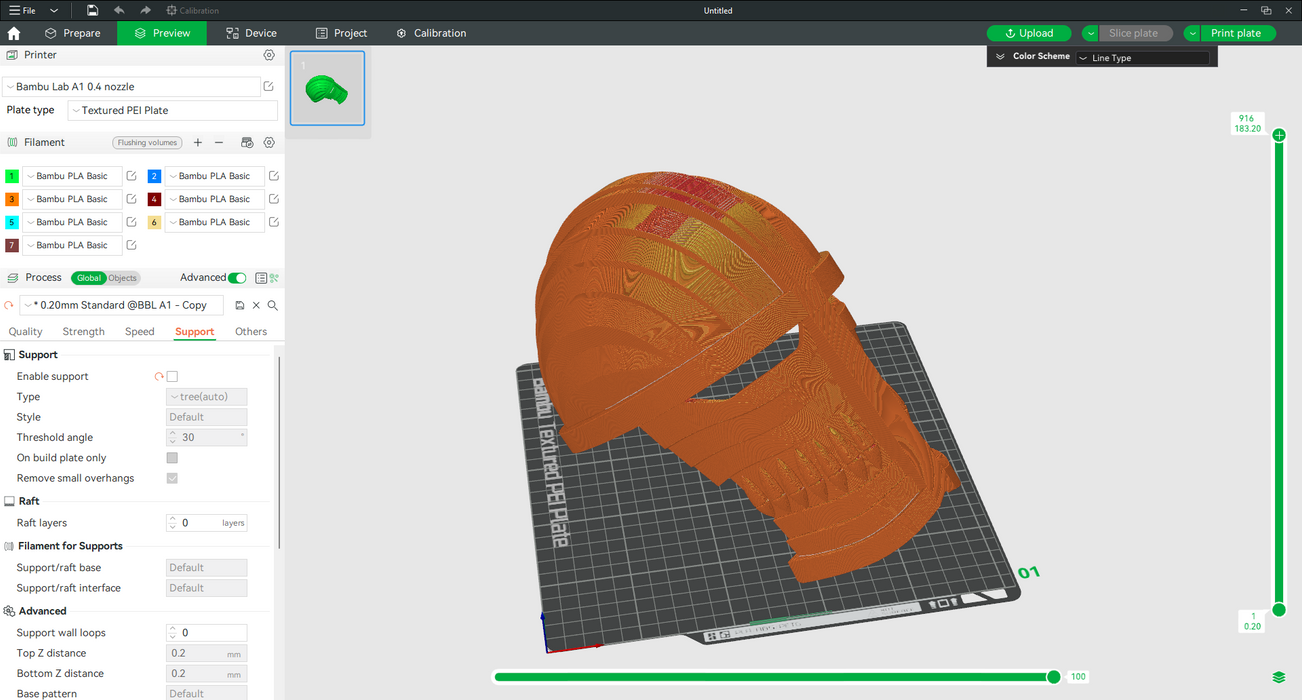
Task: Edit the Bambu Lab A1 printer preset
Action: click(x=268, y=87)
